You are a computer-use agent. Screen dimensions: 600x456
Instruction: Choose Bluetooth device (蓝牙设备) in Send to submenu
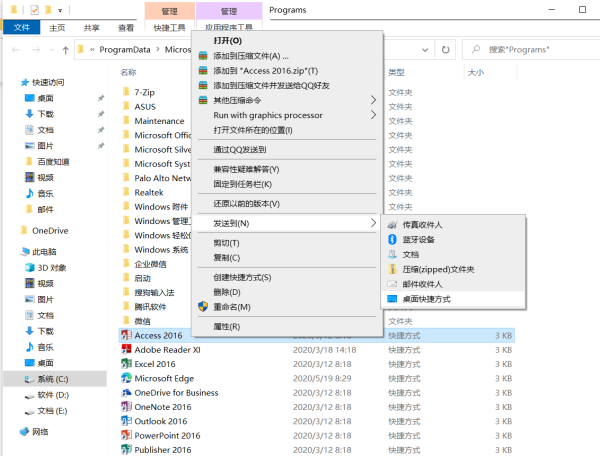(x=453, y=239)
